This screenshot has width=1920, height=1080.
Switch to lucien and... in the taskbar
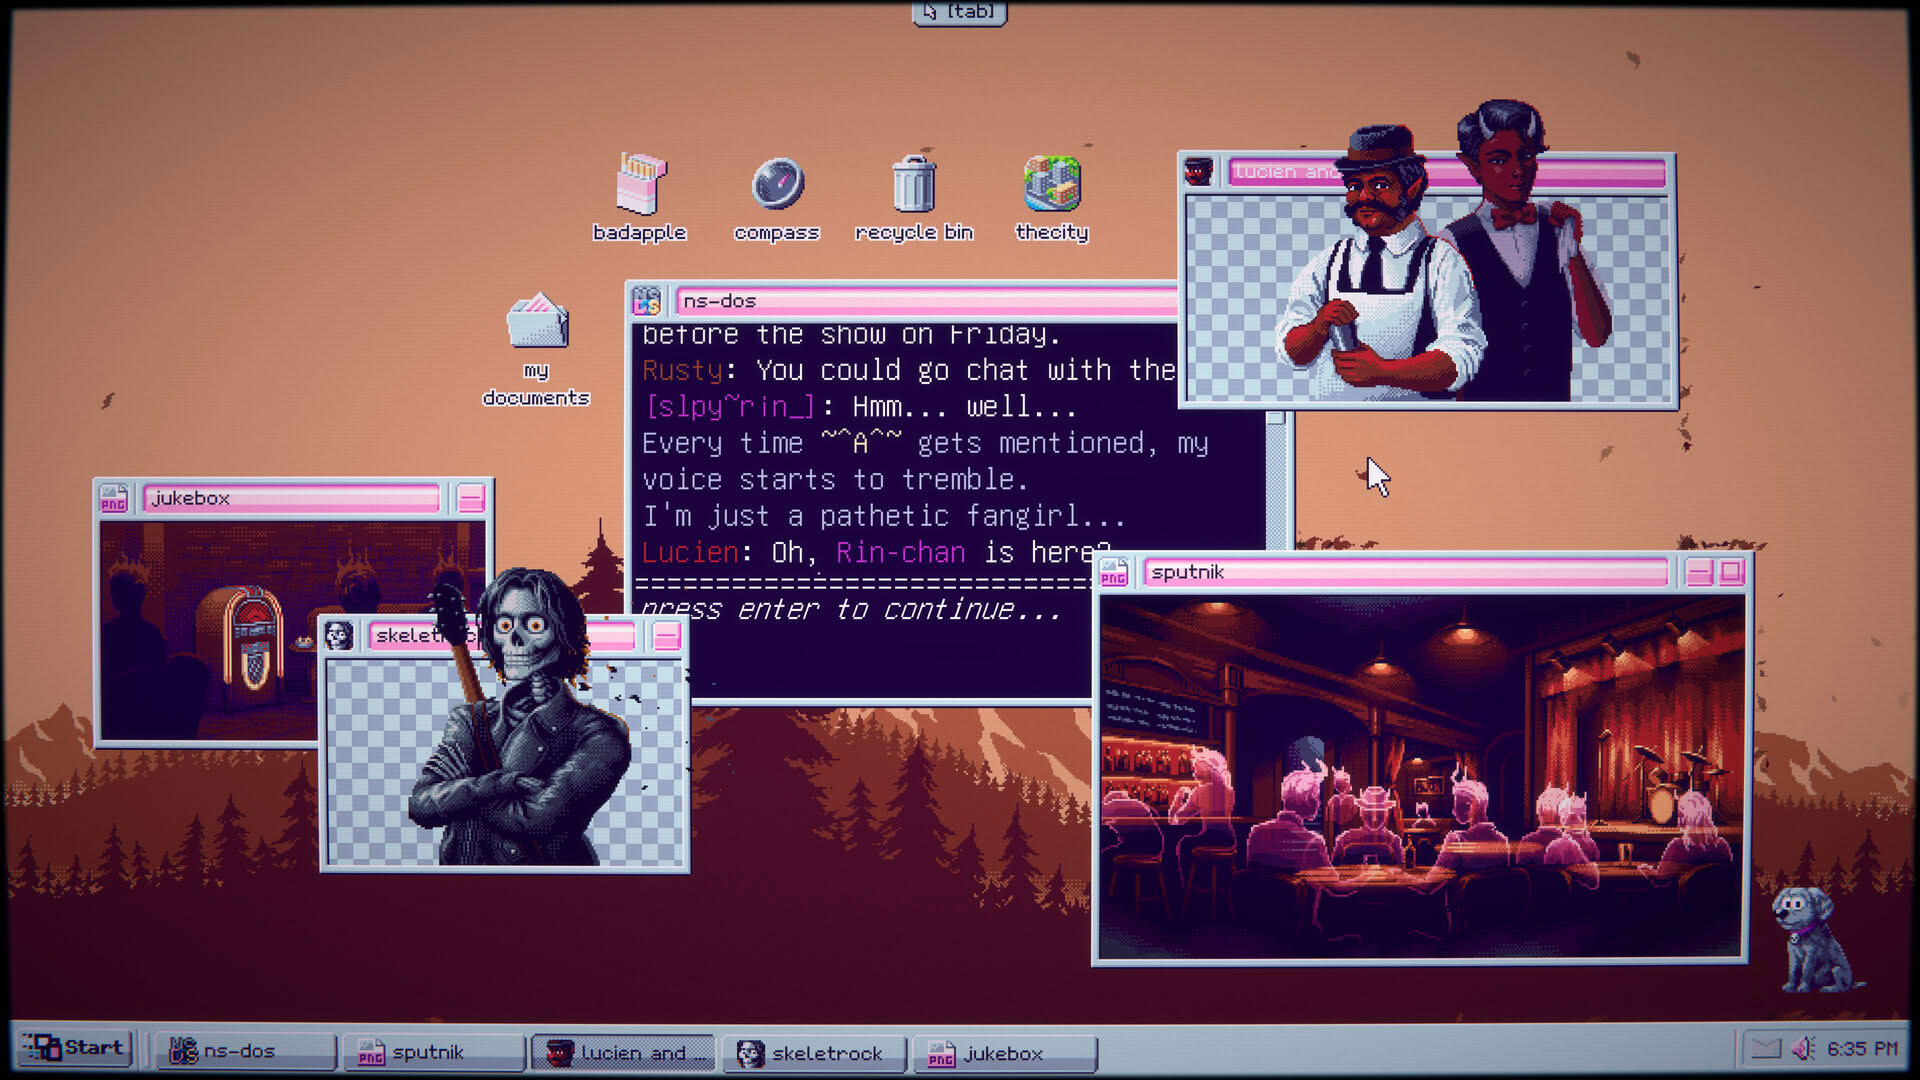[x=623, y=1052]
